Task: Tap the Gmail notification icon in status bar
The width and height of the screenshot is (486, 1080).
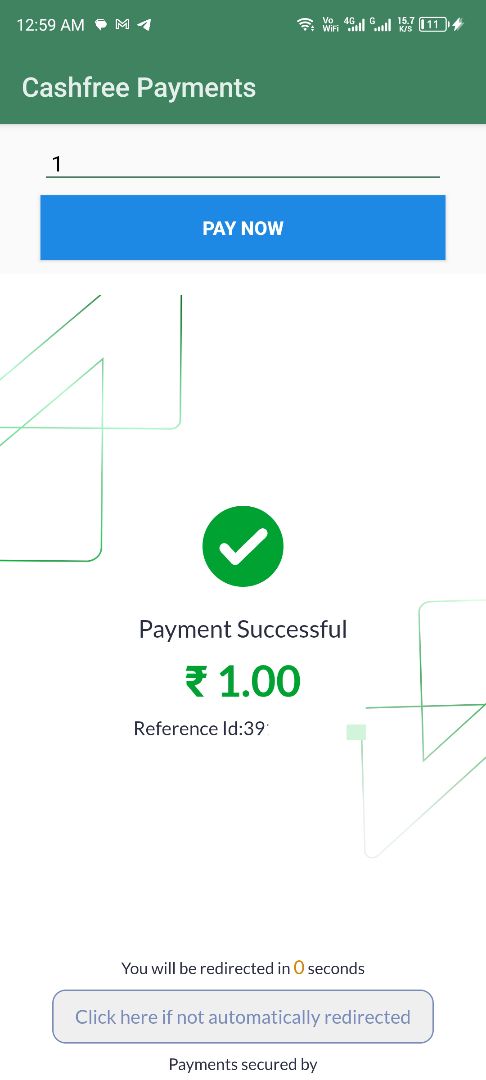Action: (123, 25)
